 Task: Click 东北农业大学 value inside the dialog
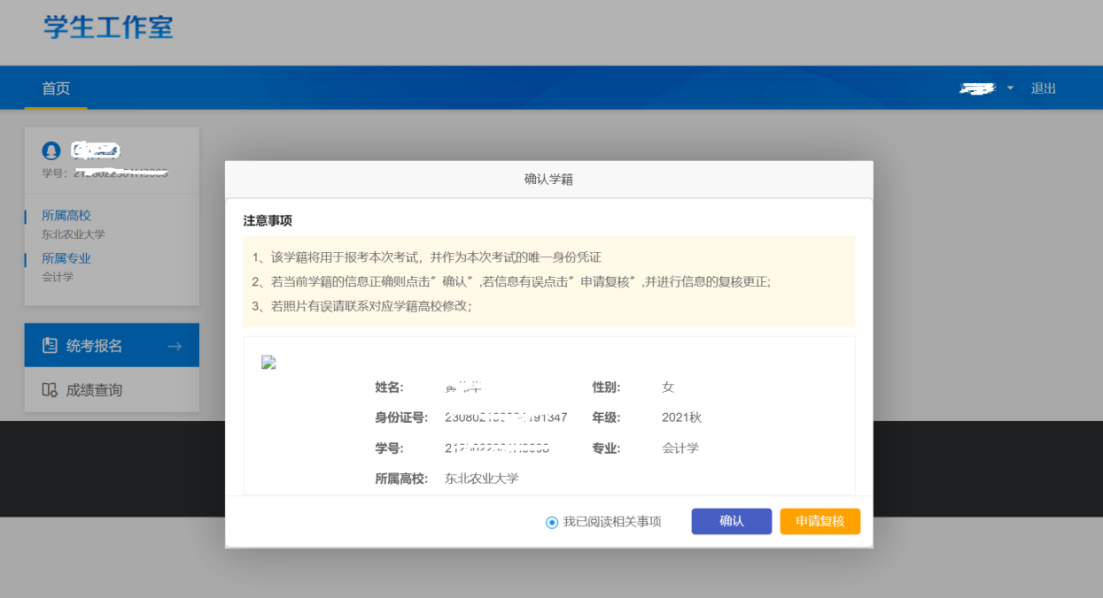[x=482, y=478]
